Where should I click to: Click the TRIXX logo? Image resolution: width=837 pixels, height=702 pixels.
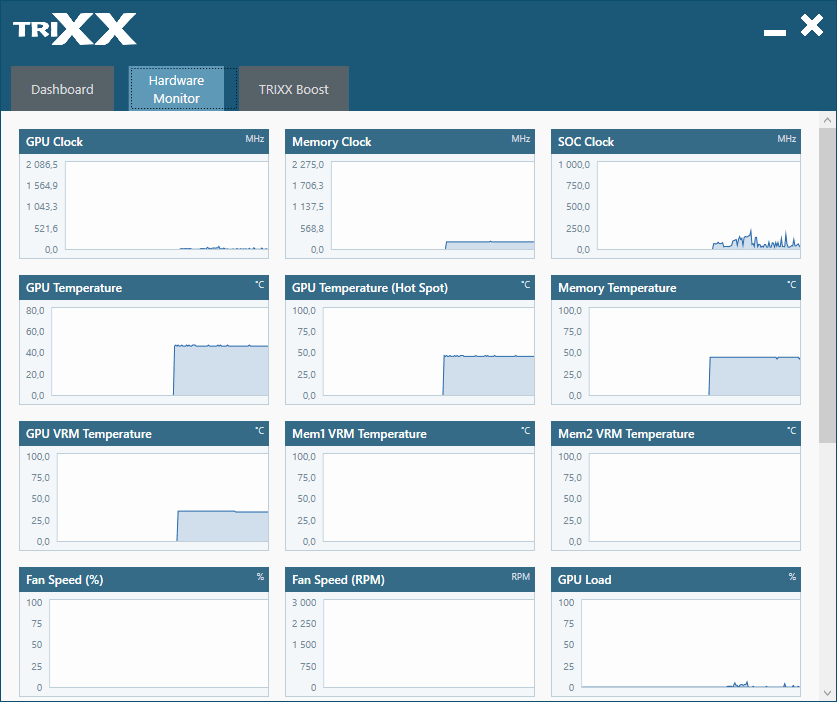click(x=75, y=29)
